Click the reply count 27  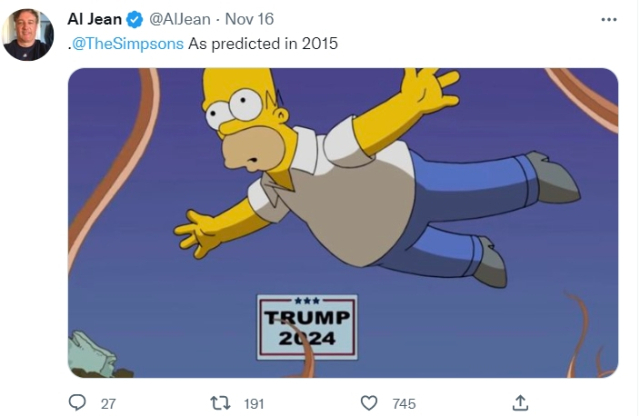click(109, 403)
